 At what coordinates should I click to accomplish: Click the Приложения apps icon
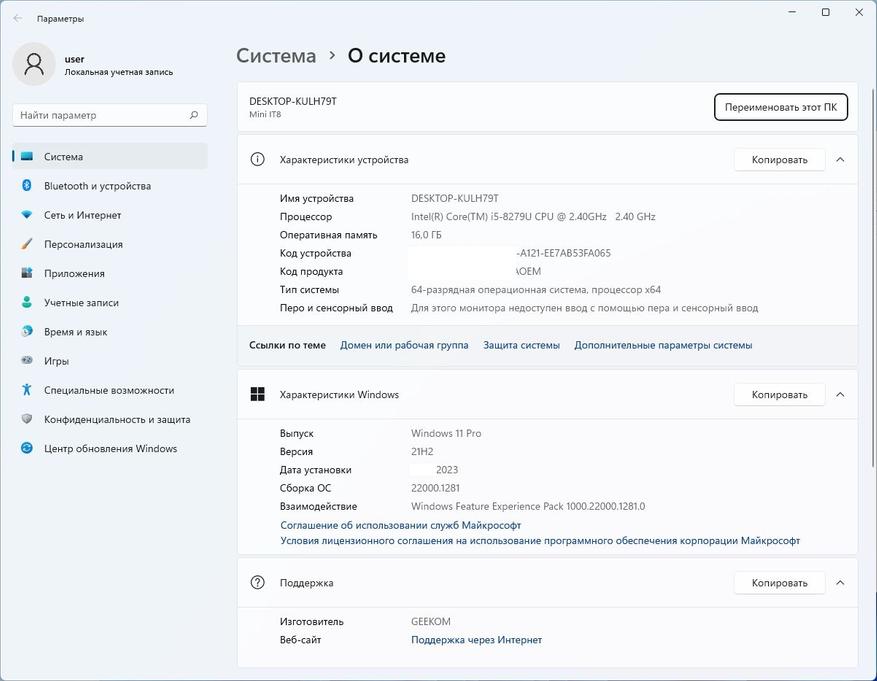[27, 273]
